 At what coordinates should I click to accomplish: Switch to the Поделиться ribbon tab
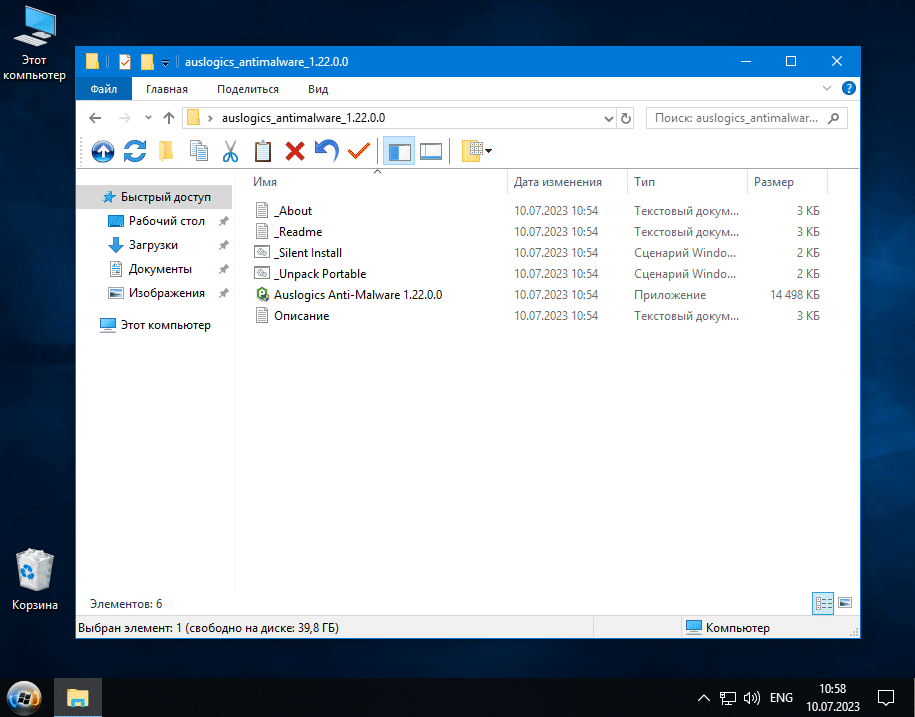[x=248, y=89]
